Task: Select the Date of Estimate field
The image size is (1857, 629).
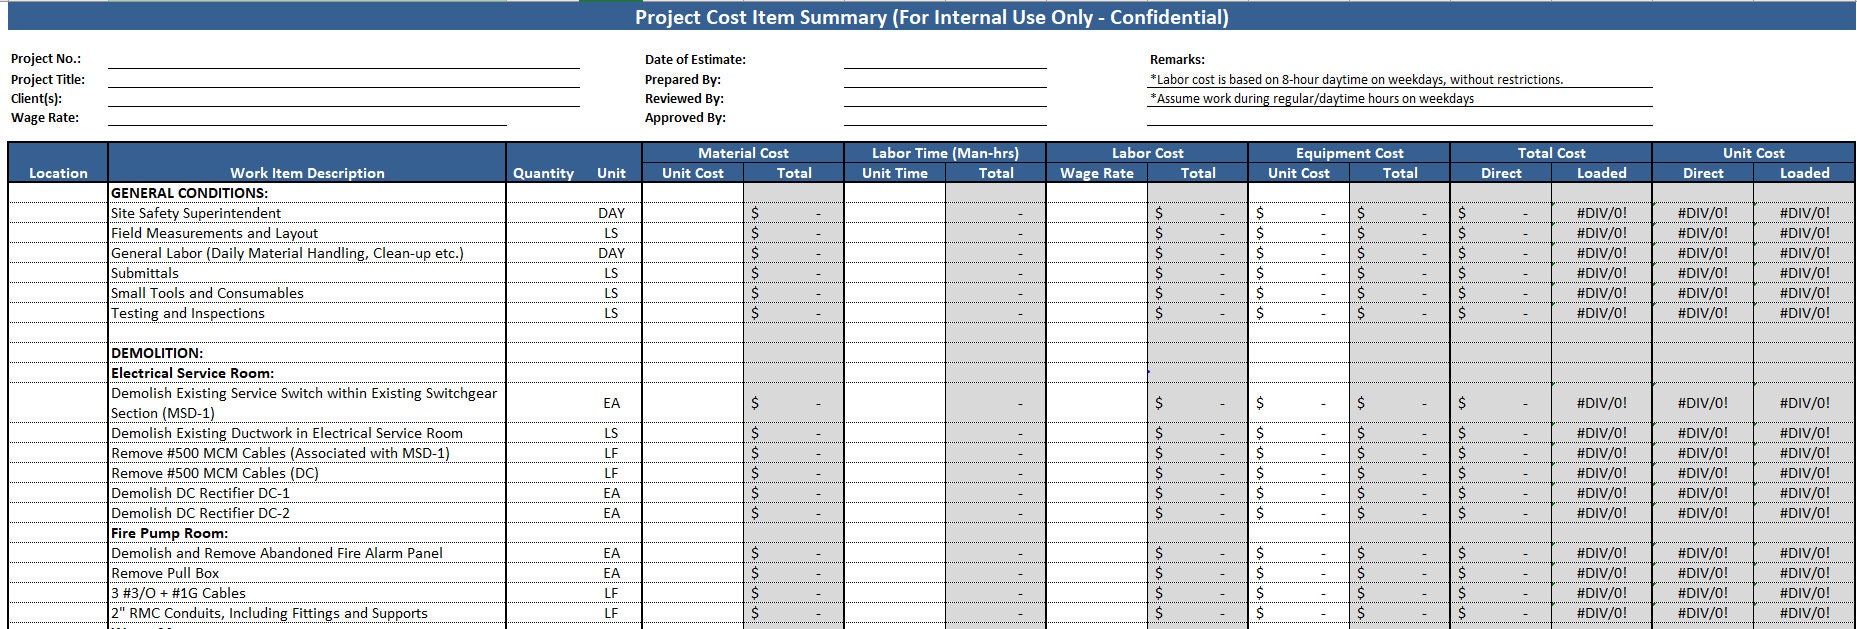Action: 945,59
